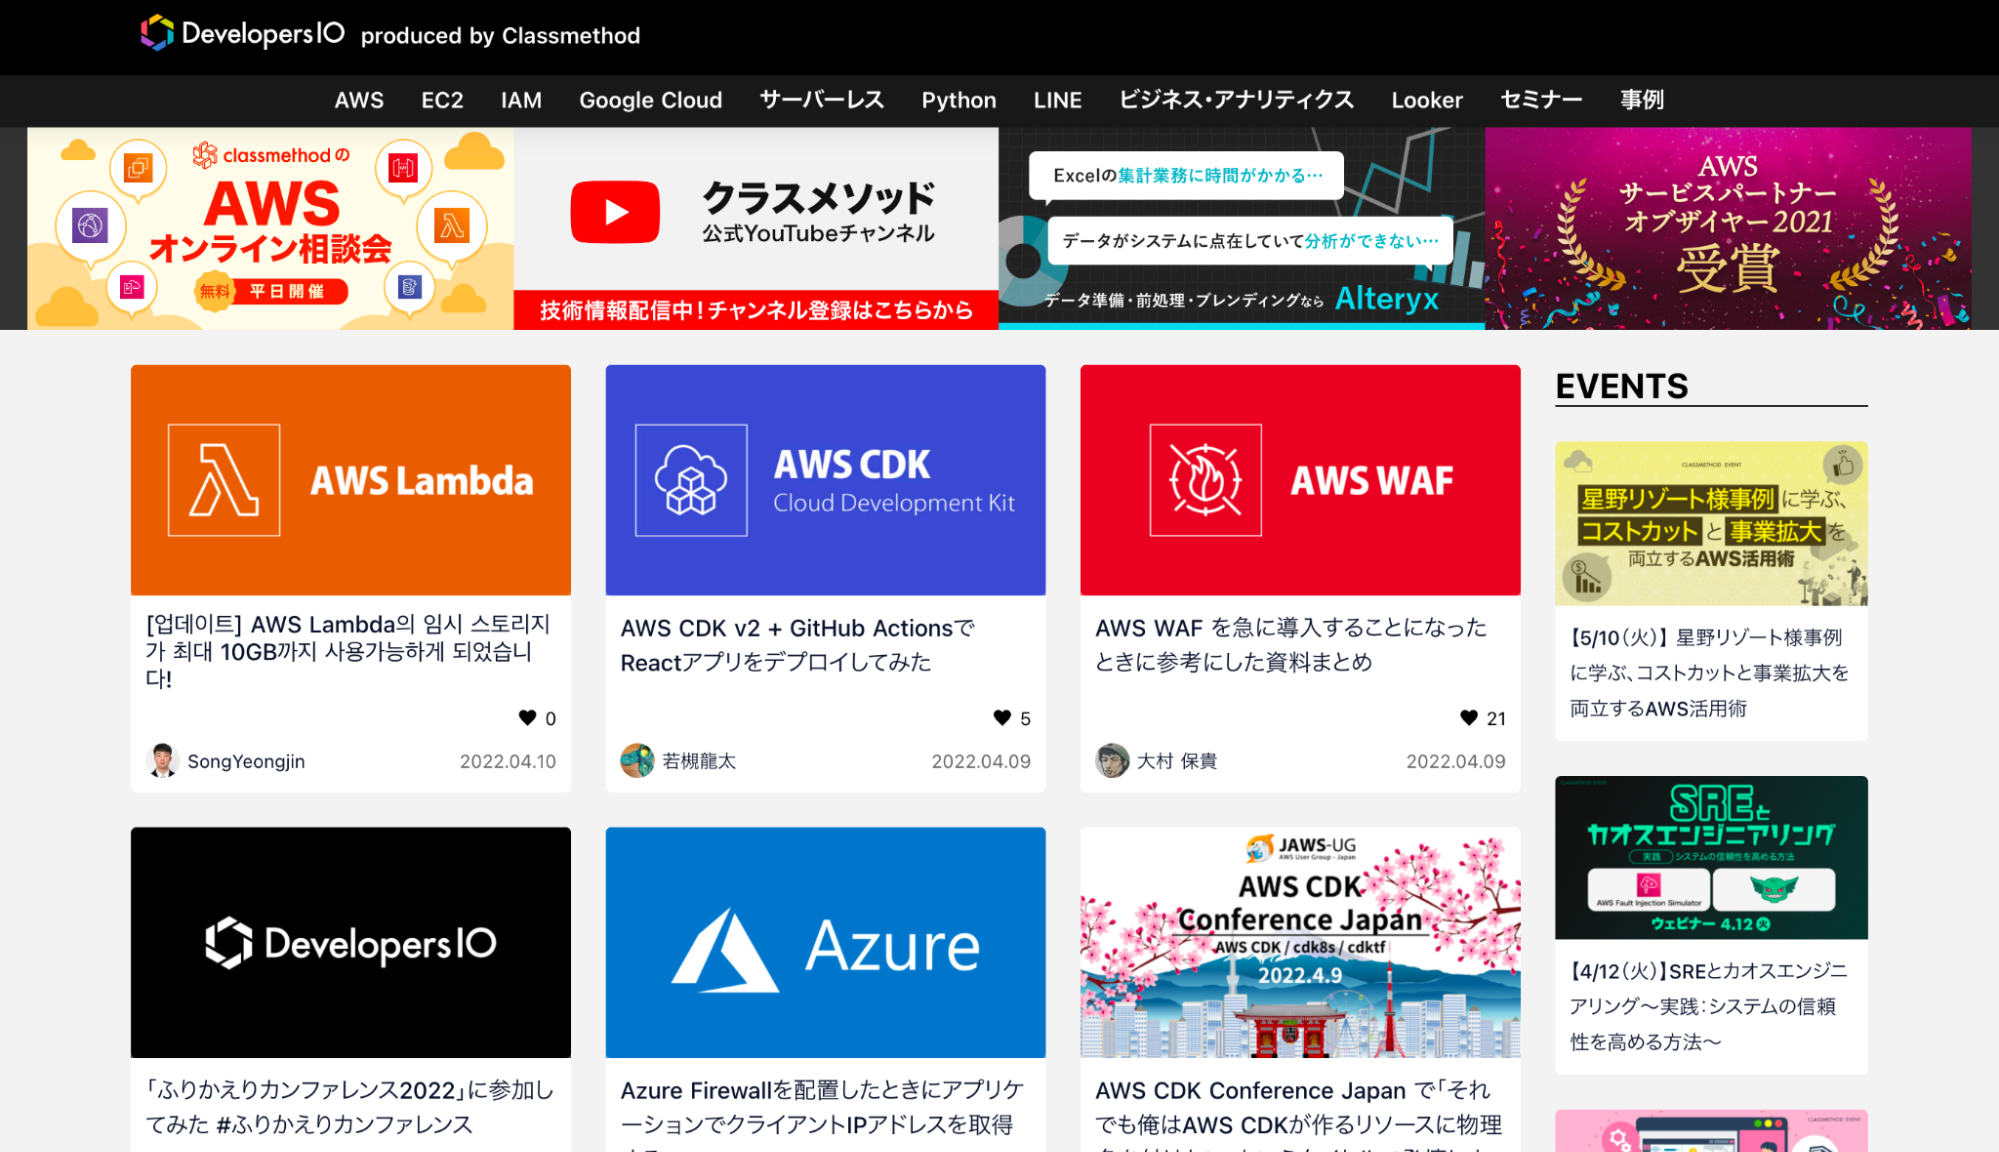Open the AWS サービスパートナー受賞 banner
1999x1152 pixels.
click(1728, 228)
